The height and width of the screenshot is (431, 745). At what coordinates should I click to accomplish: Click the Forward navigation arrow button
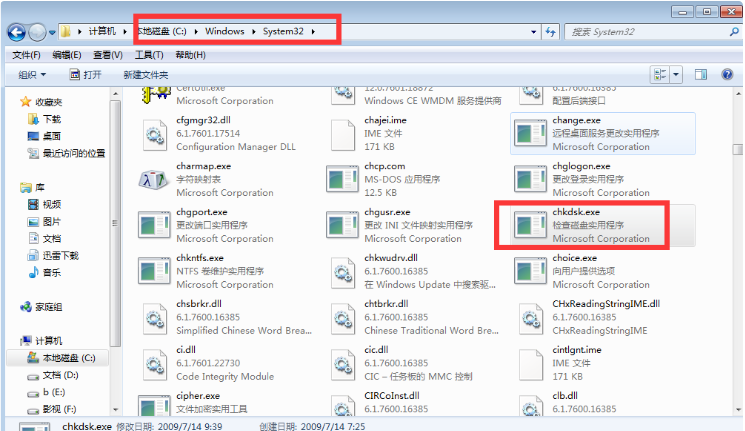(38, 32)
